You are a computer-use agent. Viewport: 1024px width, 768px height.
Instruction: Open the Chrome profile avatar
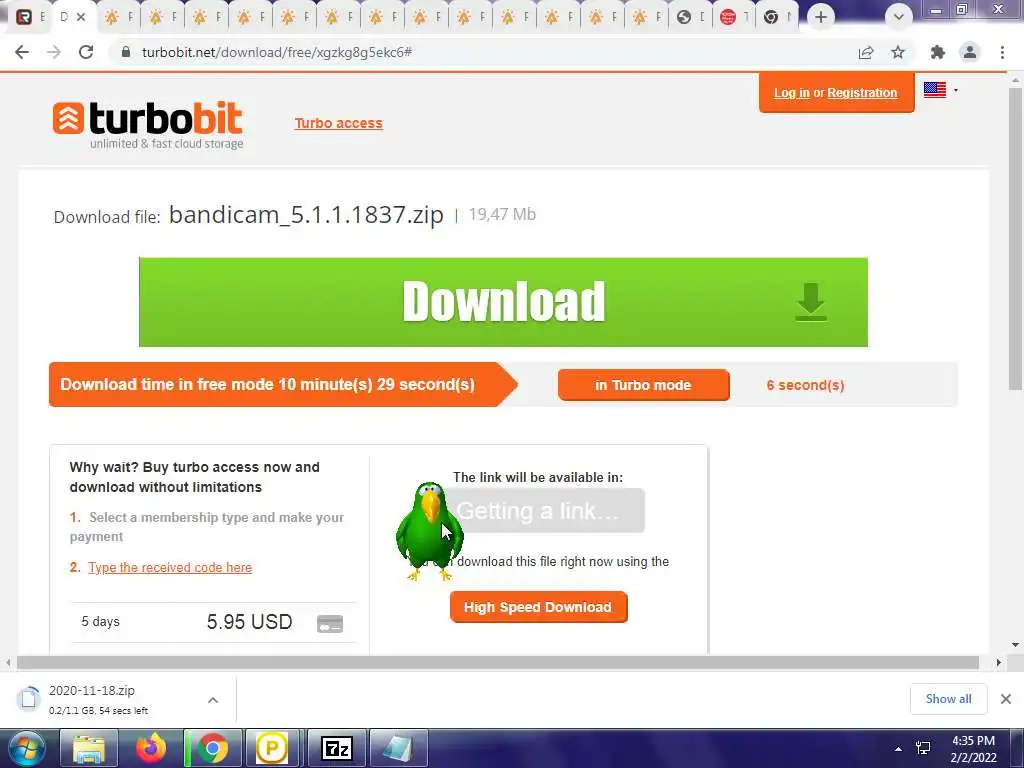click(x=970, y=52)
